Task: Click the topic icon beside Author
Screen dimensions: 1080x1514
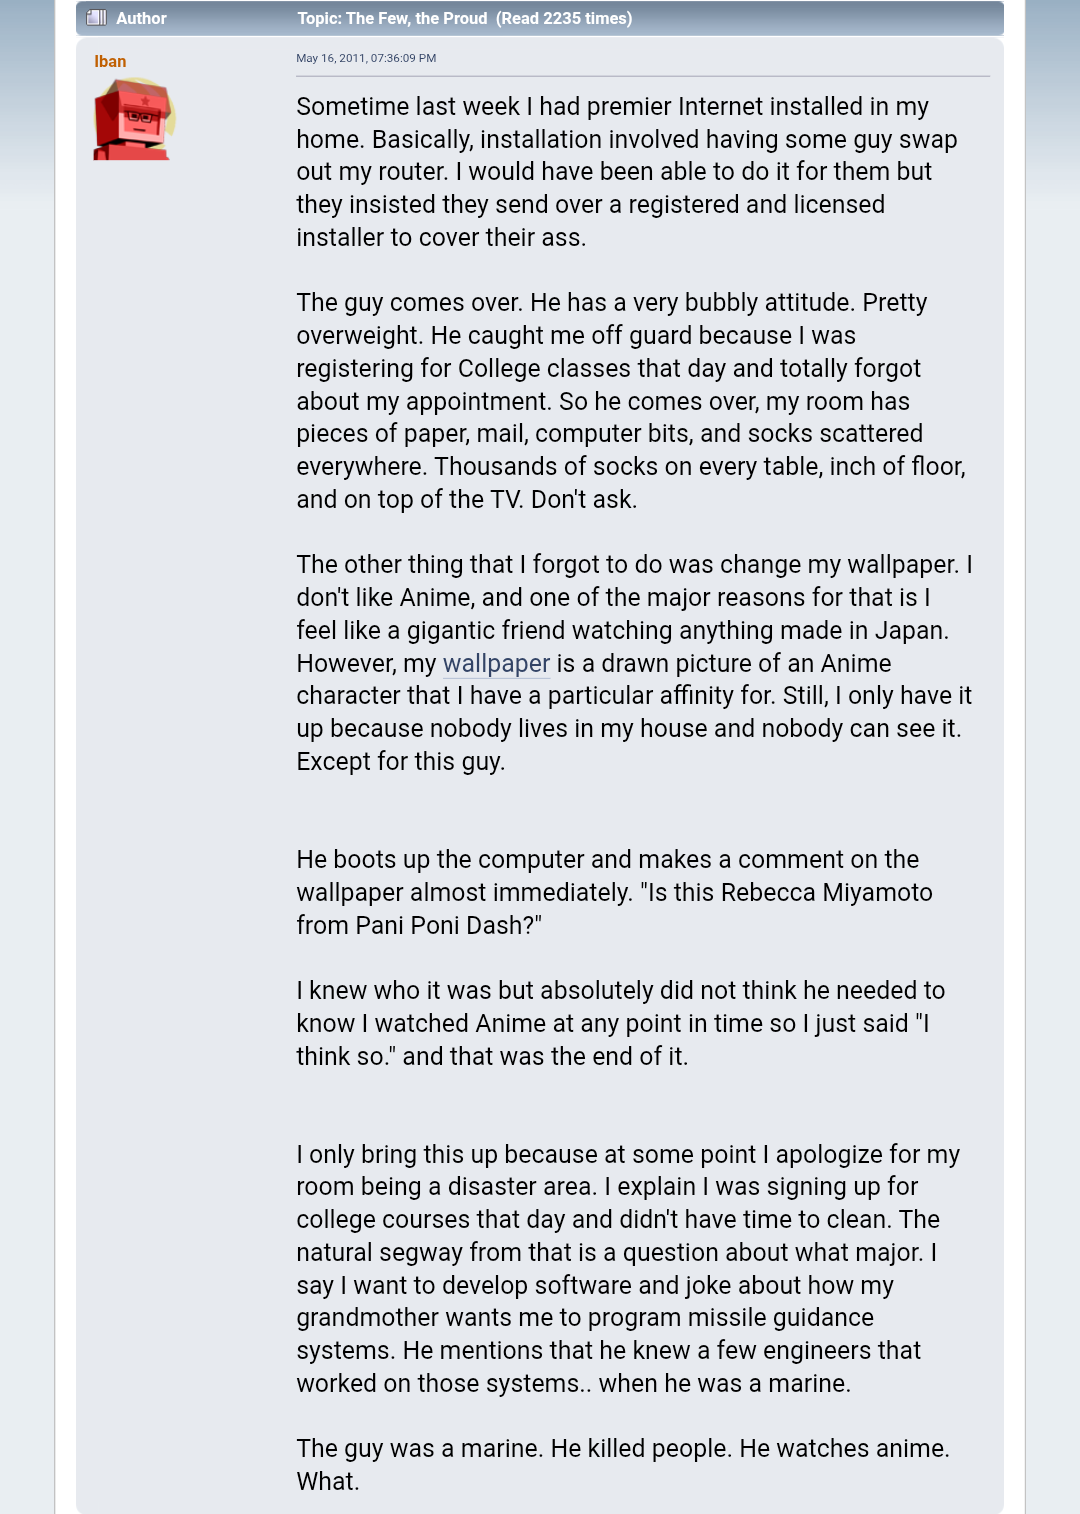Action: pos(96,18)
